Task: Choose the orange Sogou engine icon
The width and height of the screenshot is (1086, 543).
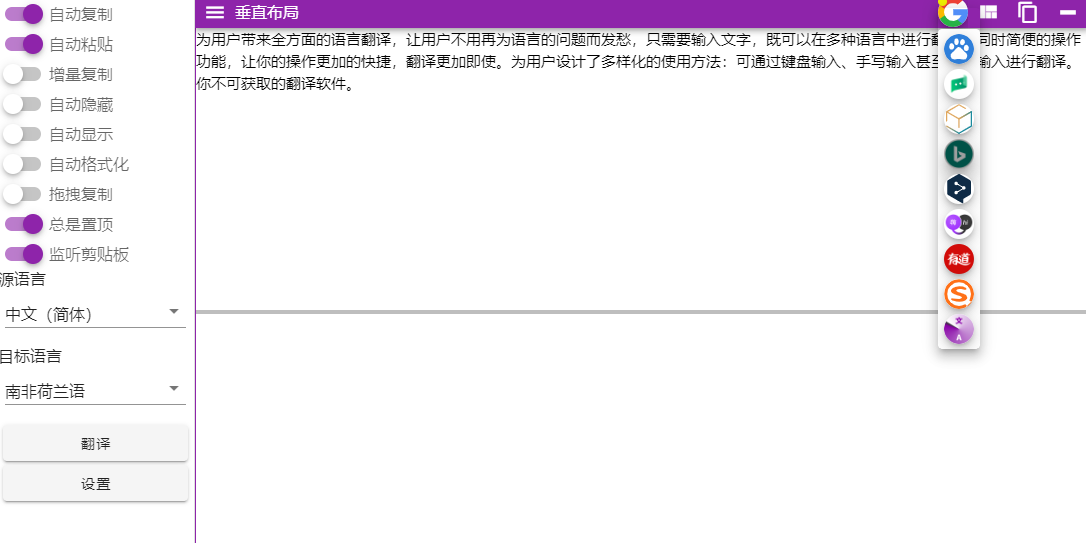Action: [x=959, y=294]
